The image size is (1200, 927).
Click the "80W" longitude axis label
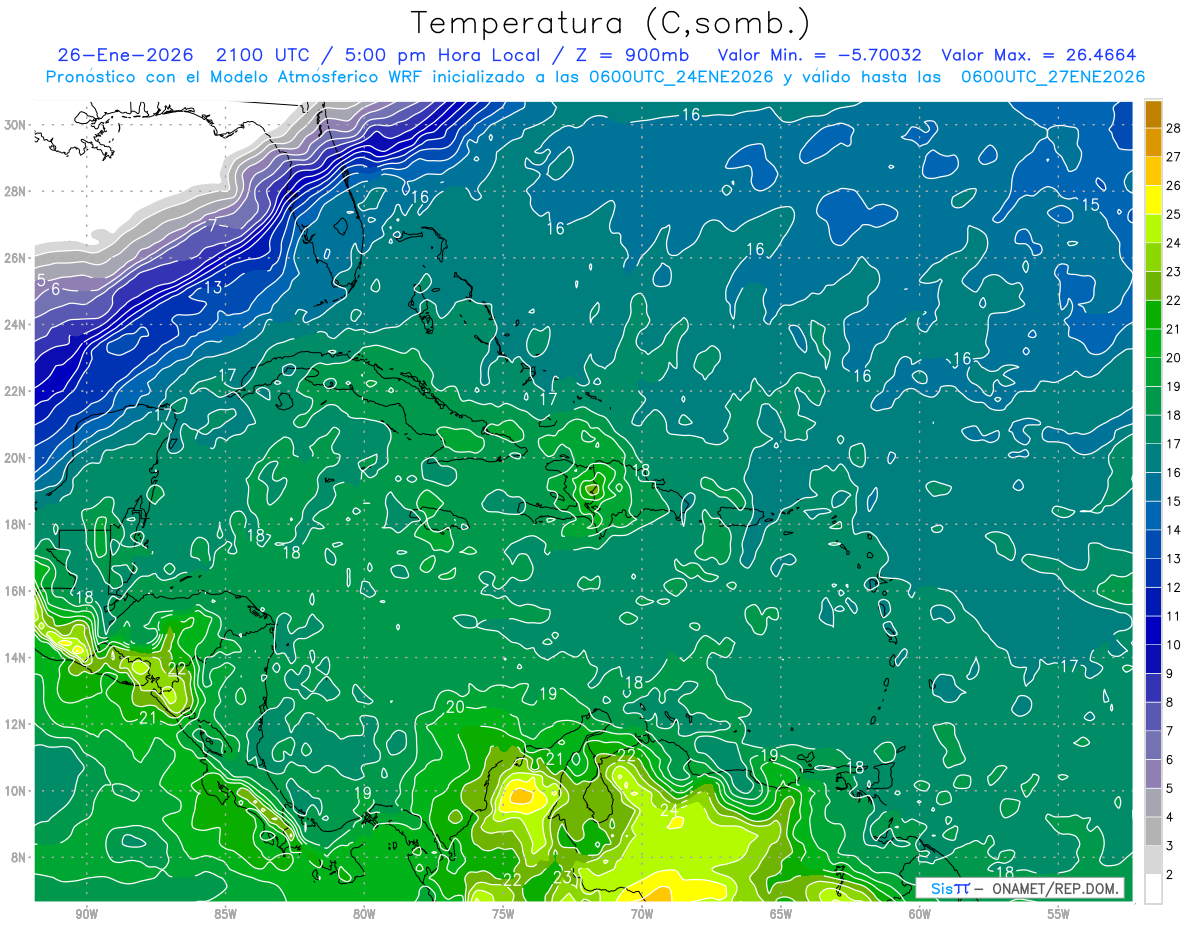pos(364,914)
